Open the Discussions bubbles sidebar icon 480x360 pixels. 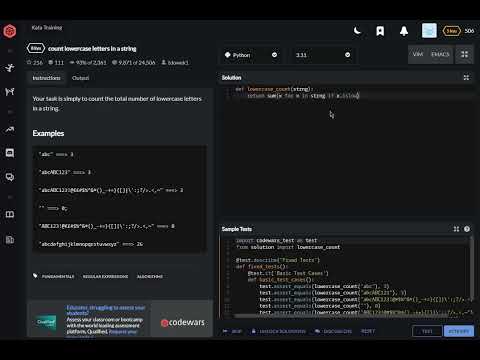[x=10, y=177]
